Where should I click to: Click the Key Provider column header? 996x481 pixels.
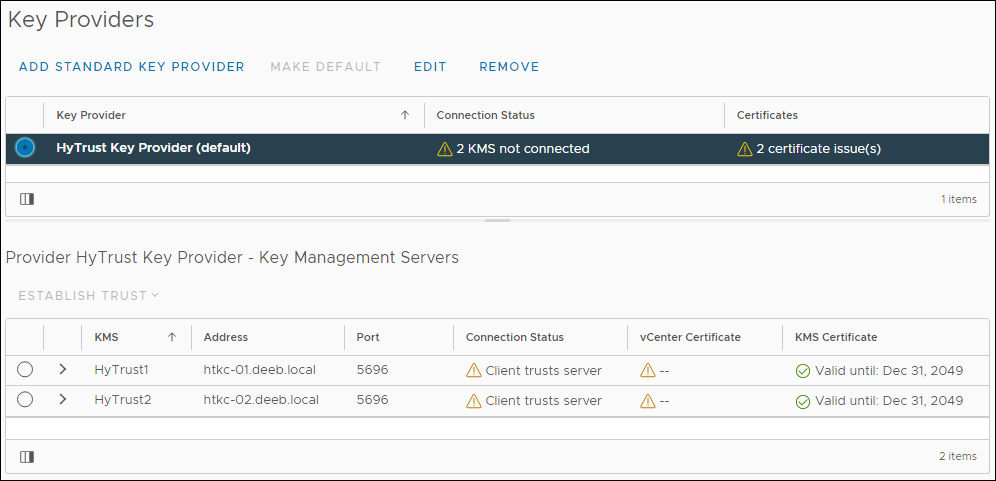click(91, 115)
